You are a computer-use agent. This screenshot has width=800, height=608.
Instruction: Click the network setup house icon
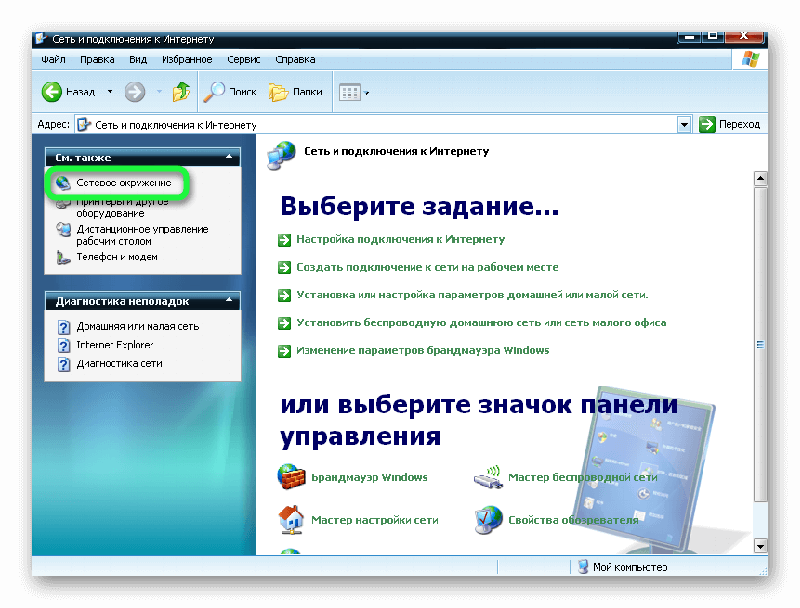(x=291, y=519)
